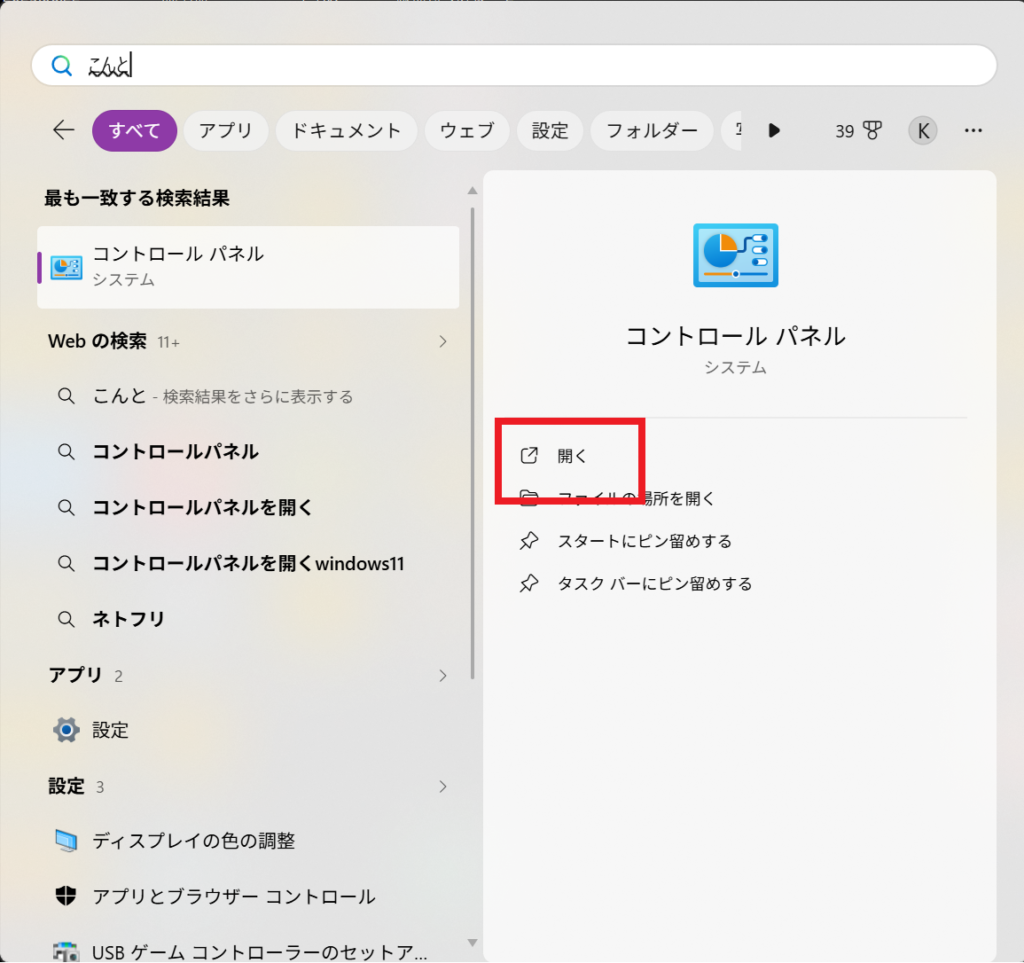The height and width of the screenshot is (963, 1024).
Task: Click the back arrow icon
Action: 64,130
